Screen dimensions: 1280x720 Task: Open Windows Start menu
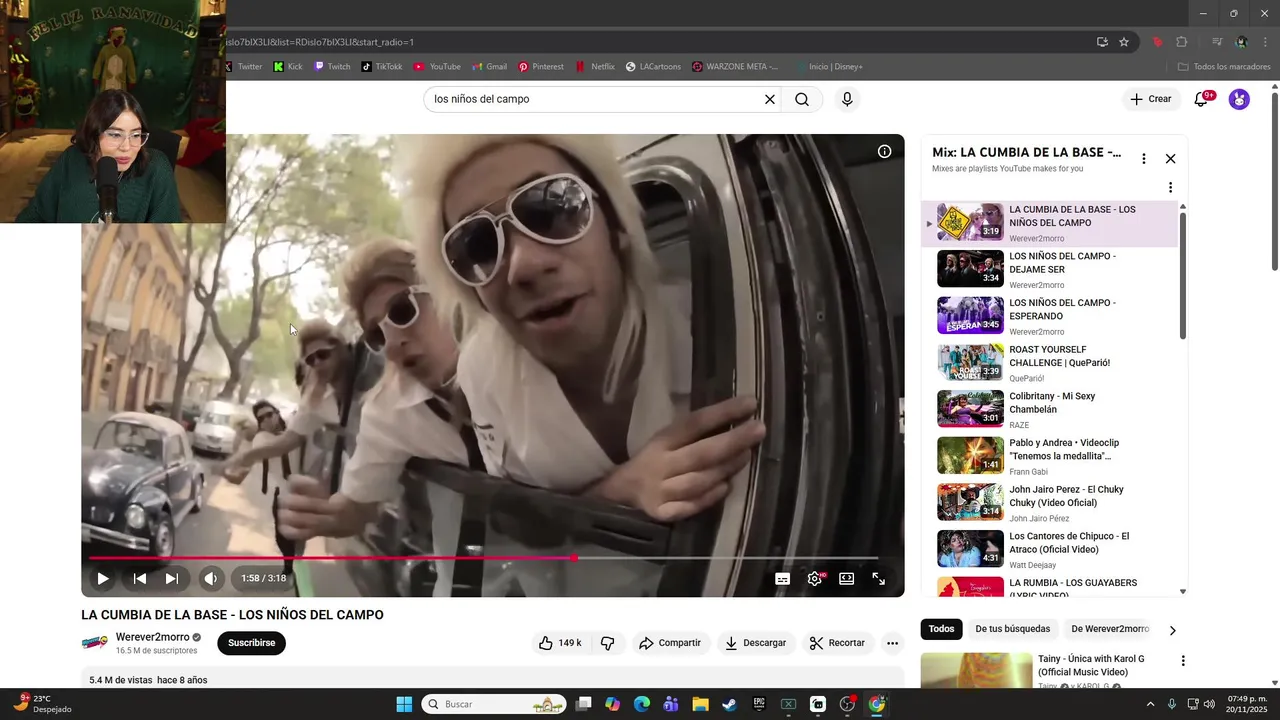click(404, 704)
